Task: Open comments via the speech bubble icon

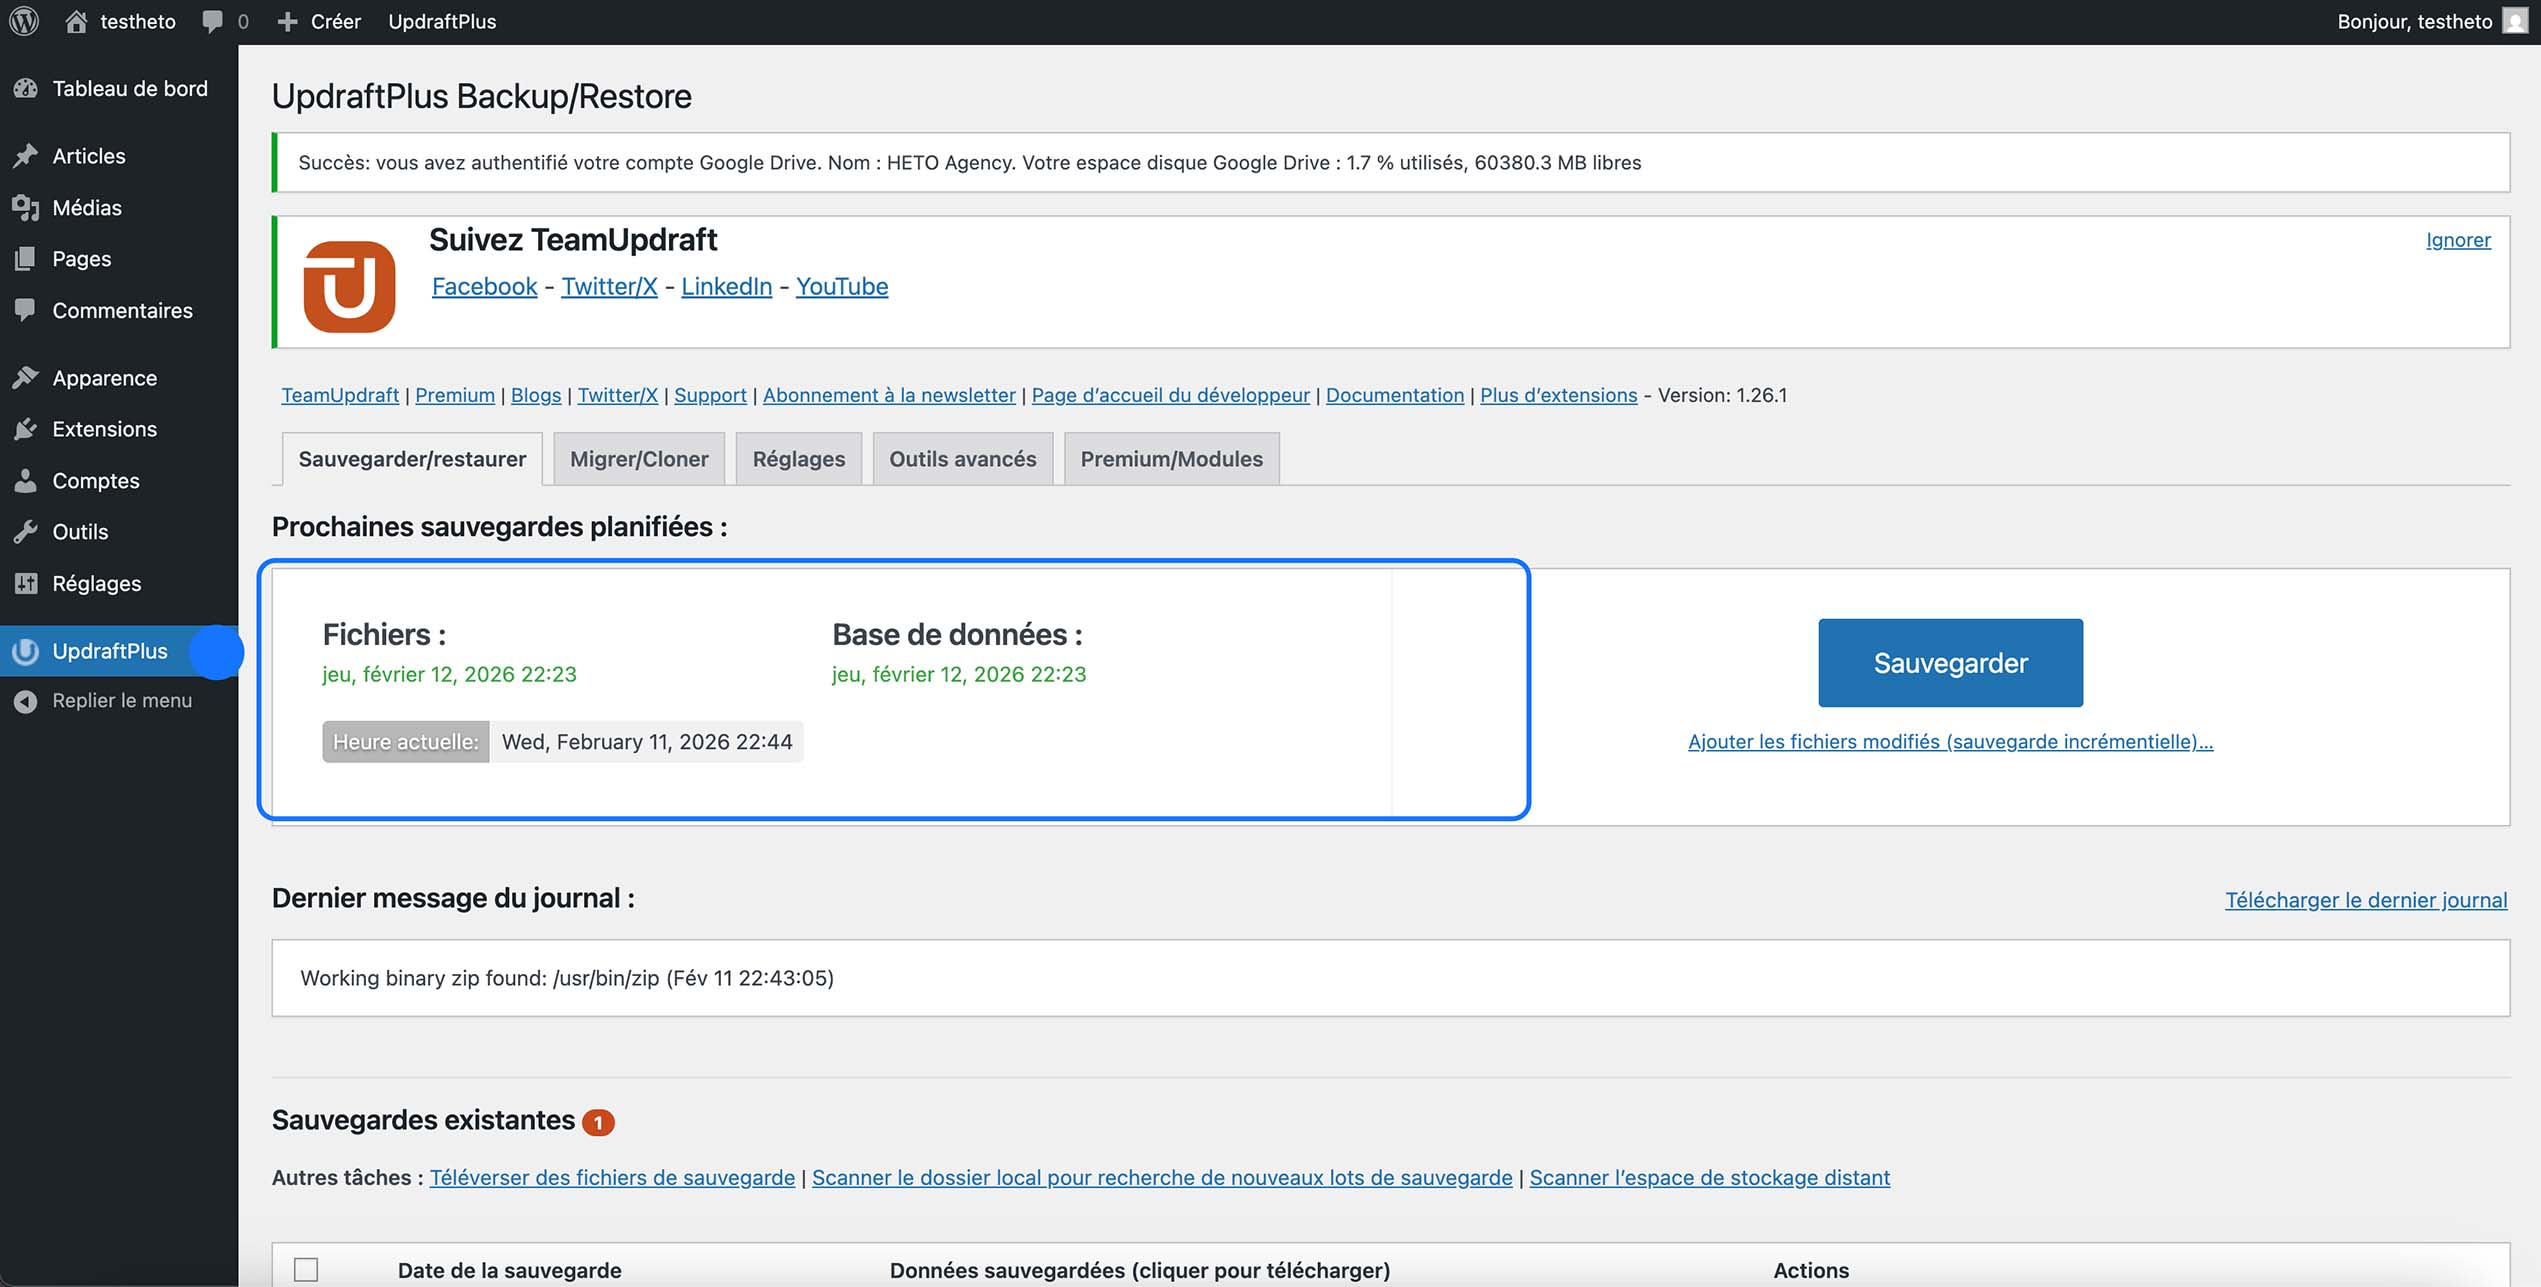Action: tap(211, 21)
